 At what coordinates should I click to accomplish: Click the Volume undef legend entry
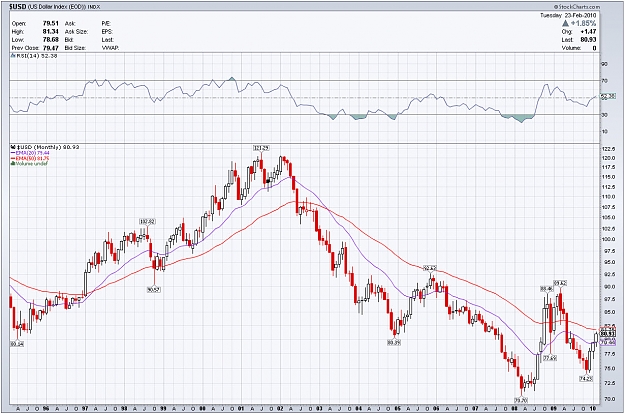pos(29,163)
